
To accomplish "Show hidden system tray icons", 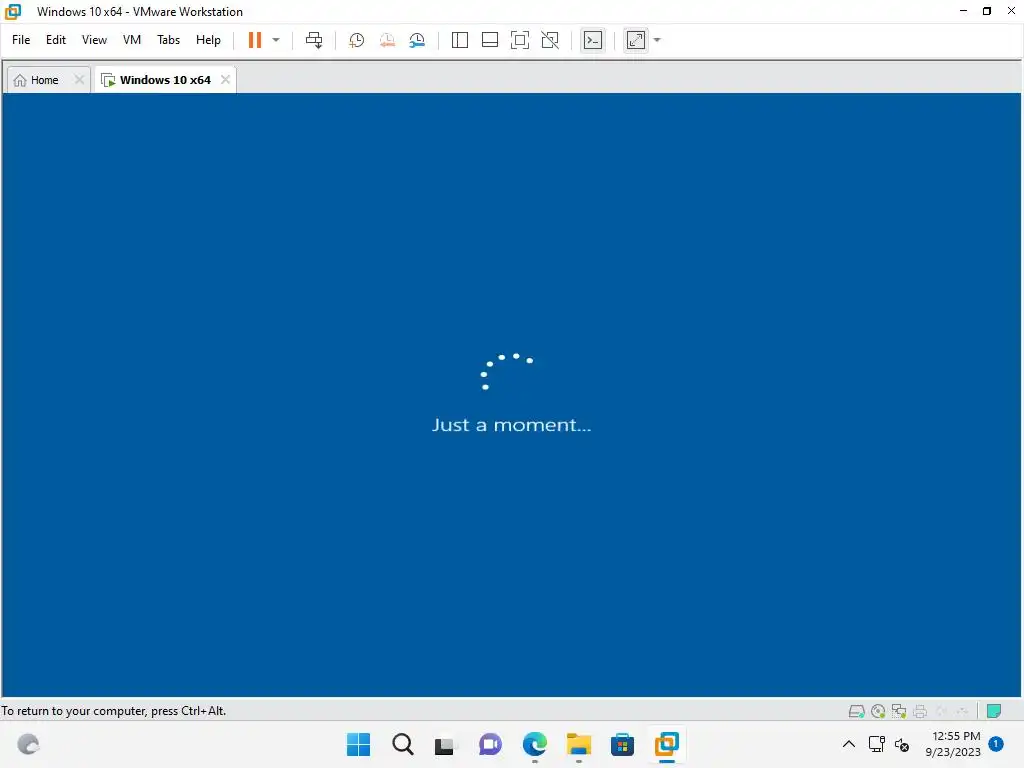I will (849, 744).
